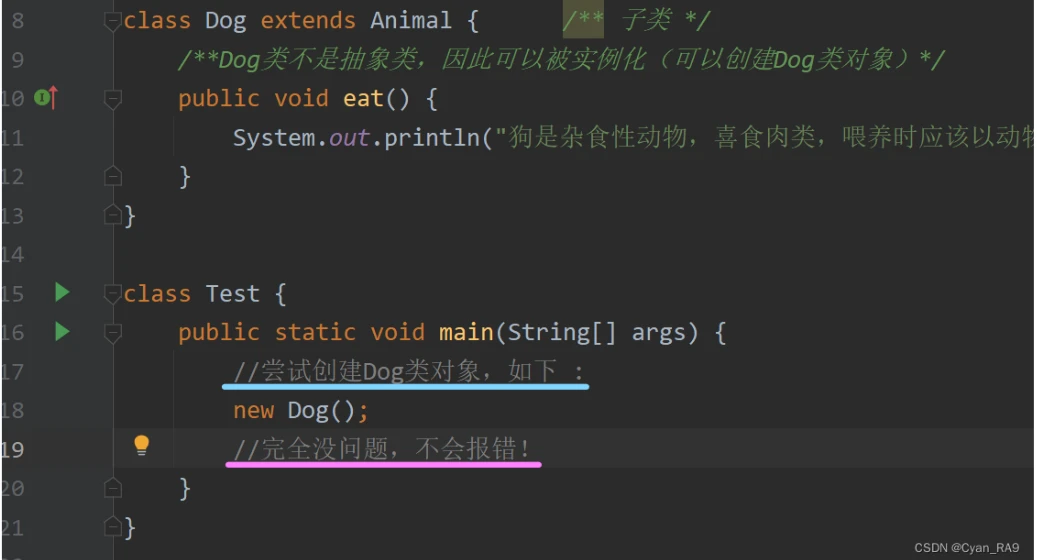Click the pink-underlined comment on line 19
The width and height of the screenshot is (1037, 560).
(x=384, y=450)
